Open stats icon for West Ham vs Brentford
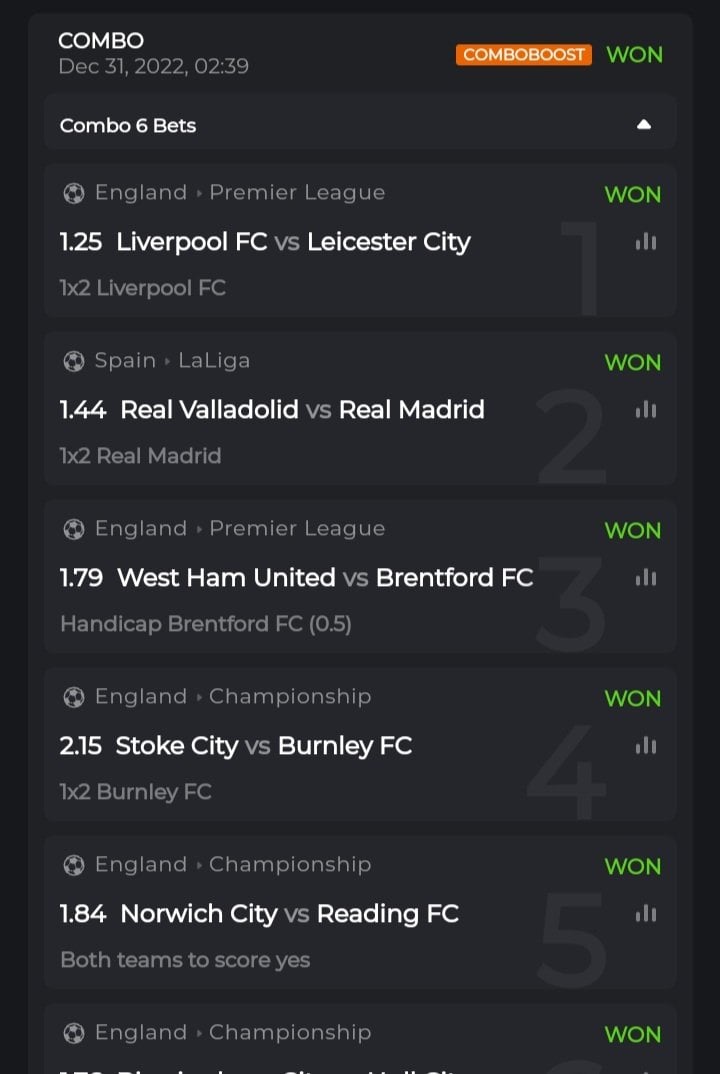 click(x=646, y=578)
